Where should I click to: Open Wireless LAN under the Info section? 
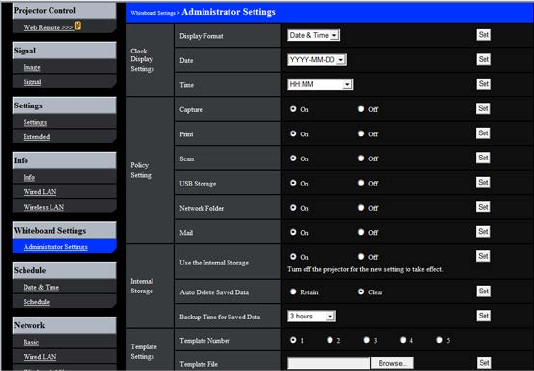point(44,207)
